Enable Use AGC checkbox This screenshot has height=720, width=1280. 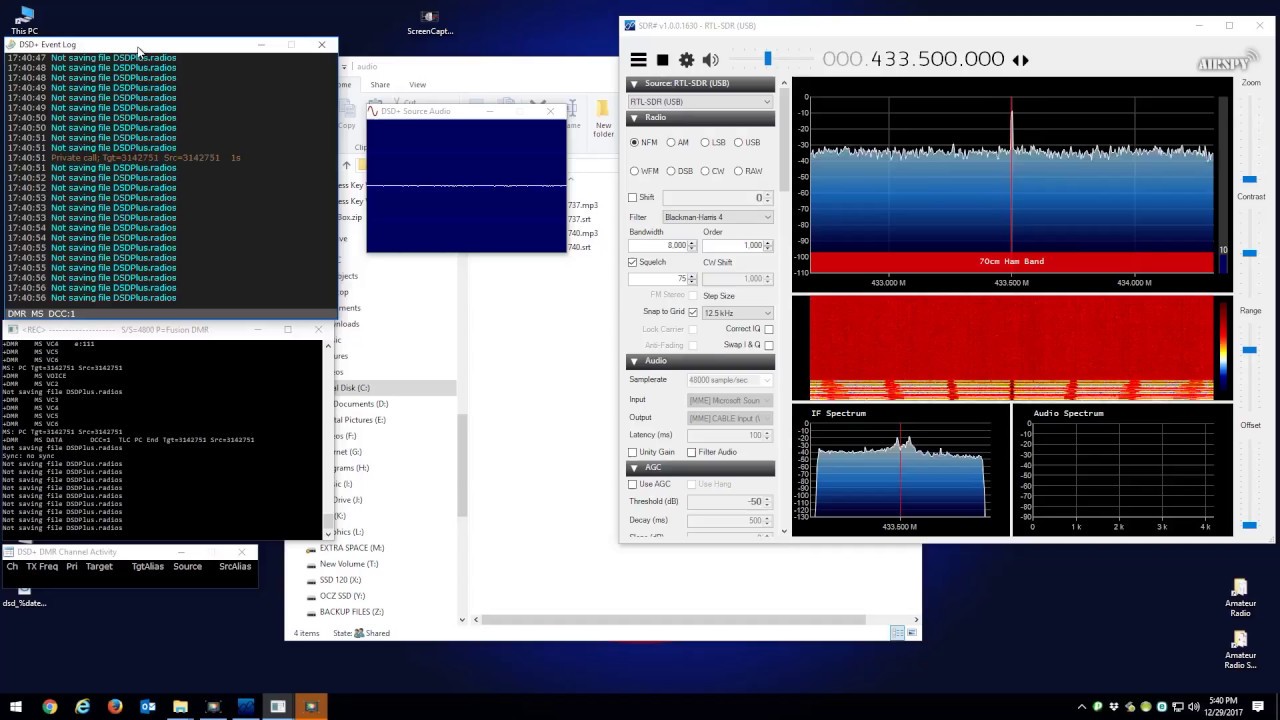click(x=632, y=484)
